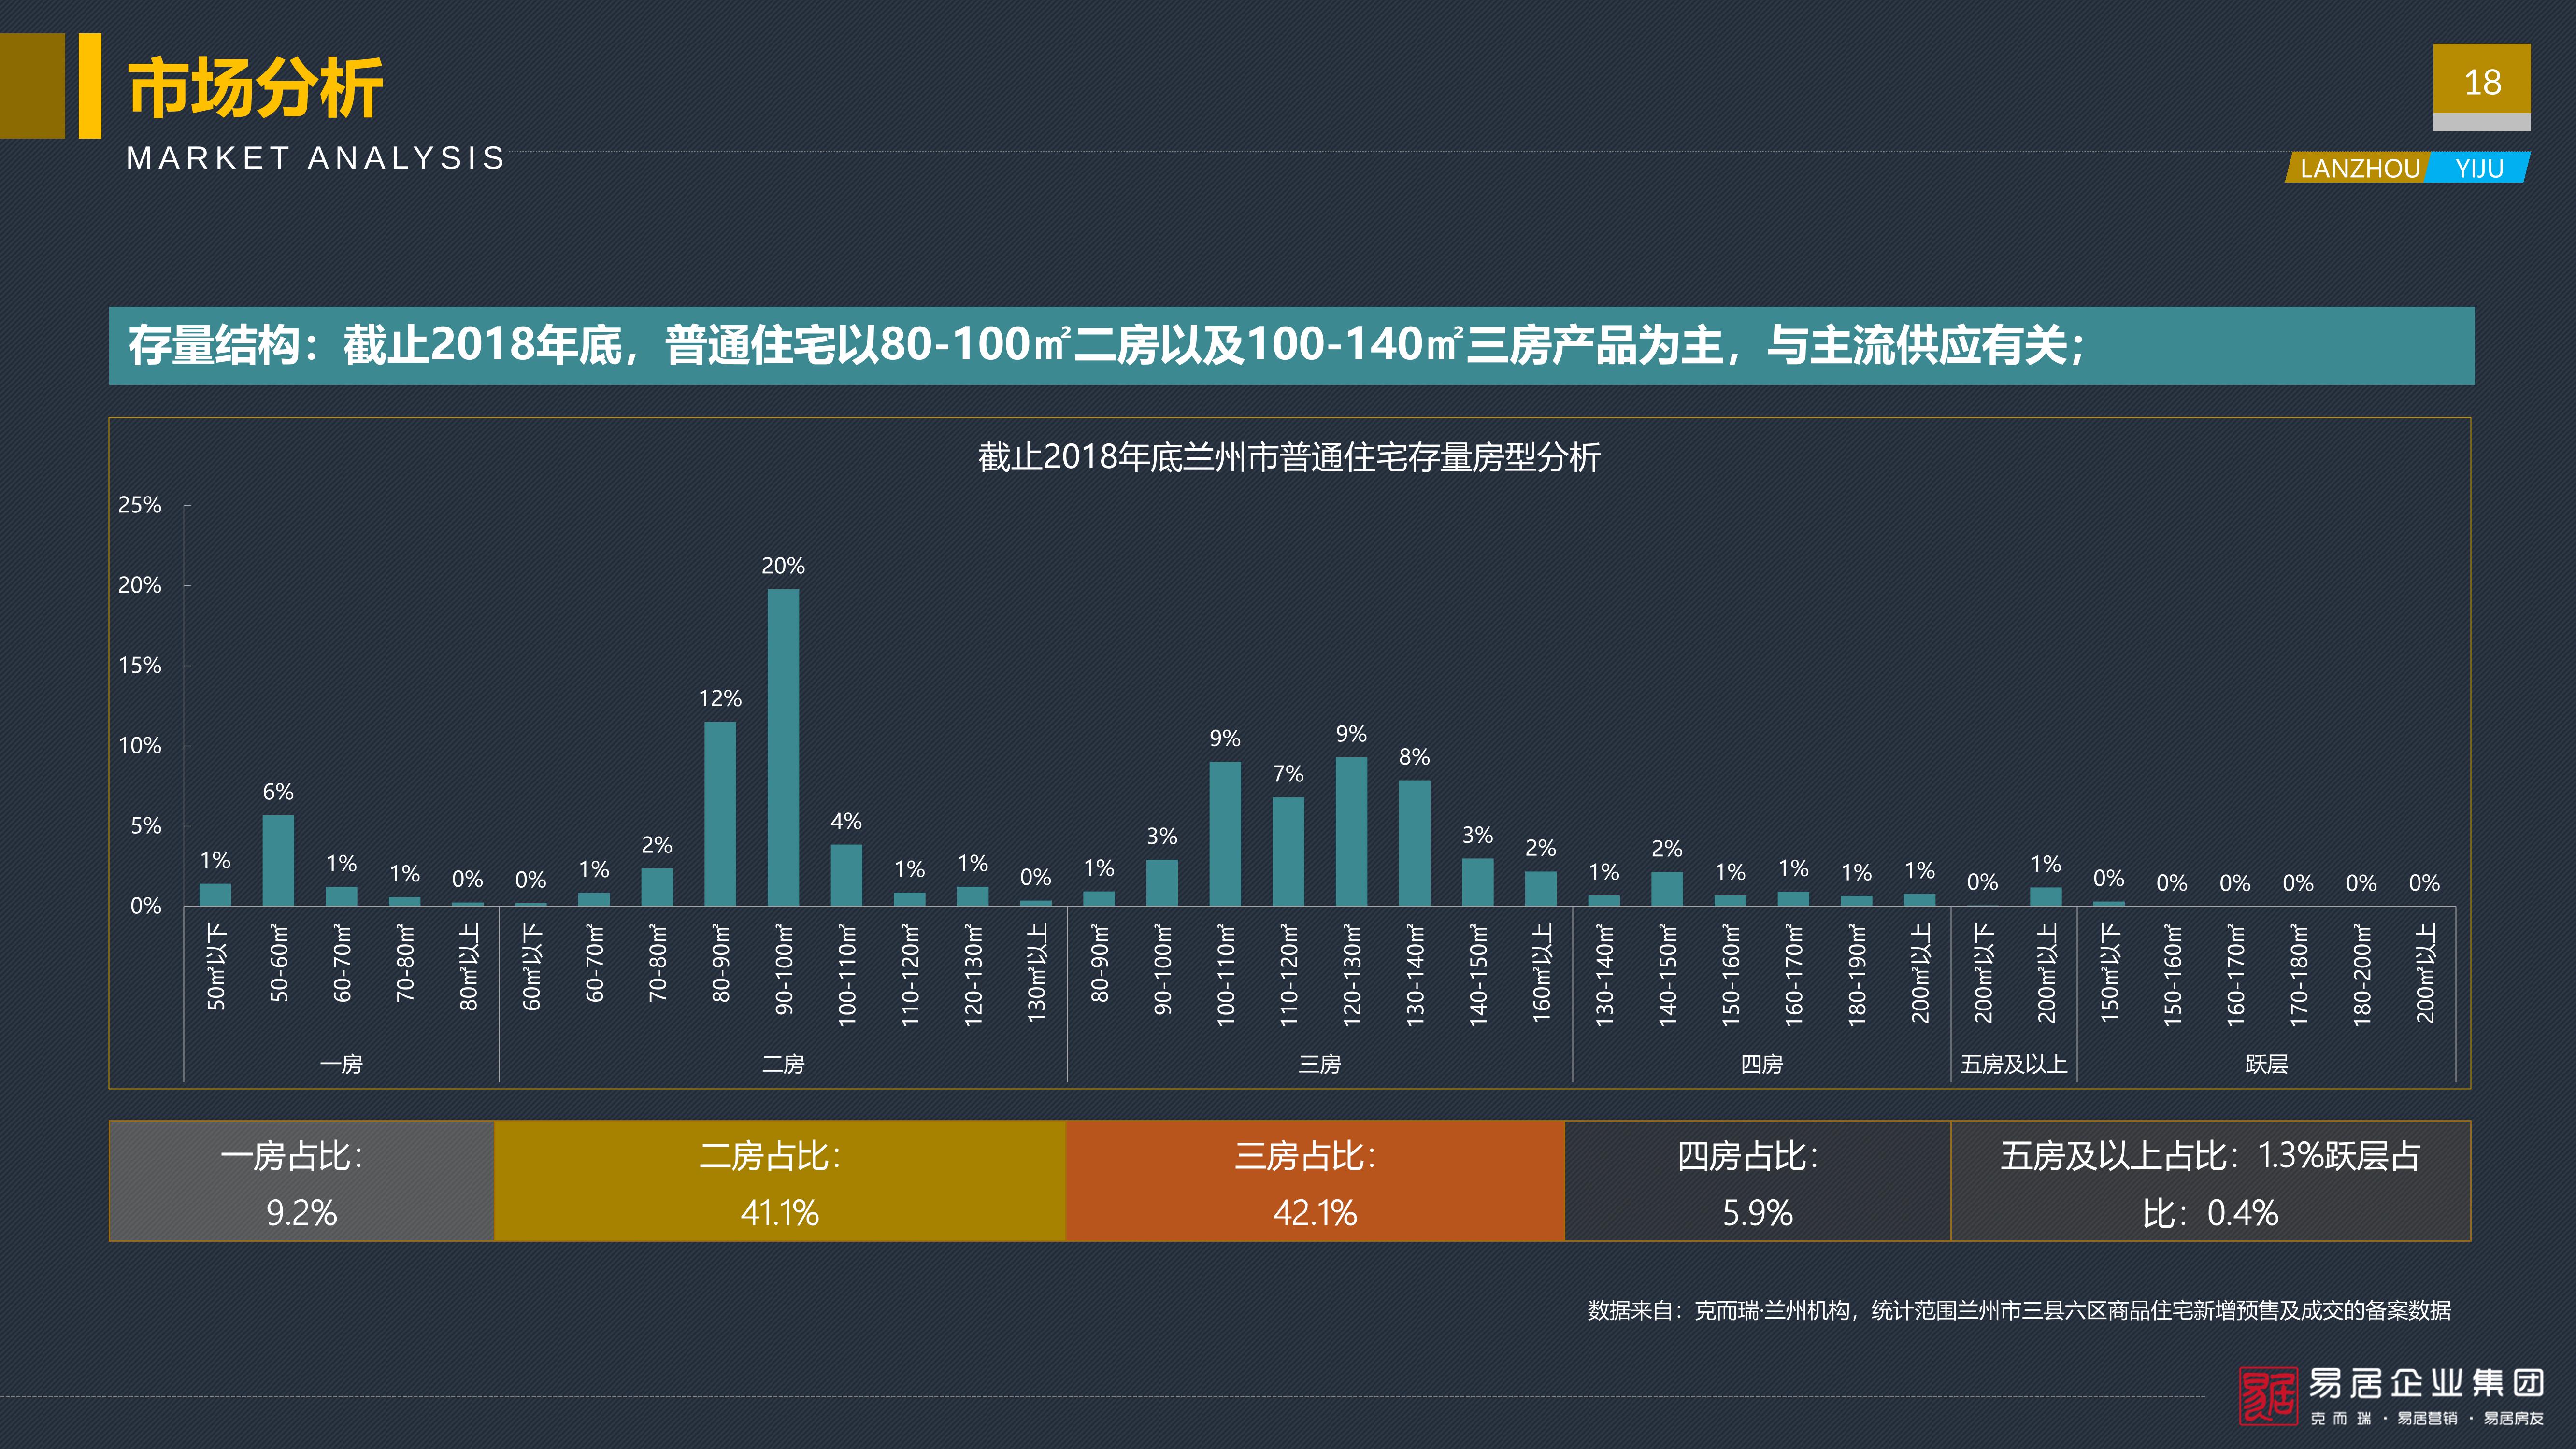Click the 15% y-axis label

click(x=139, y=665)
